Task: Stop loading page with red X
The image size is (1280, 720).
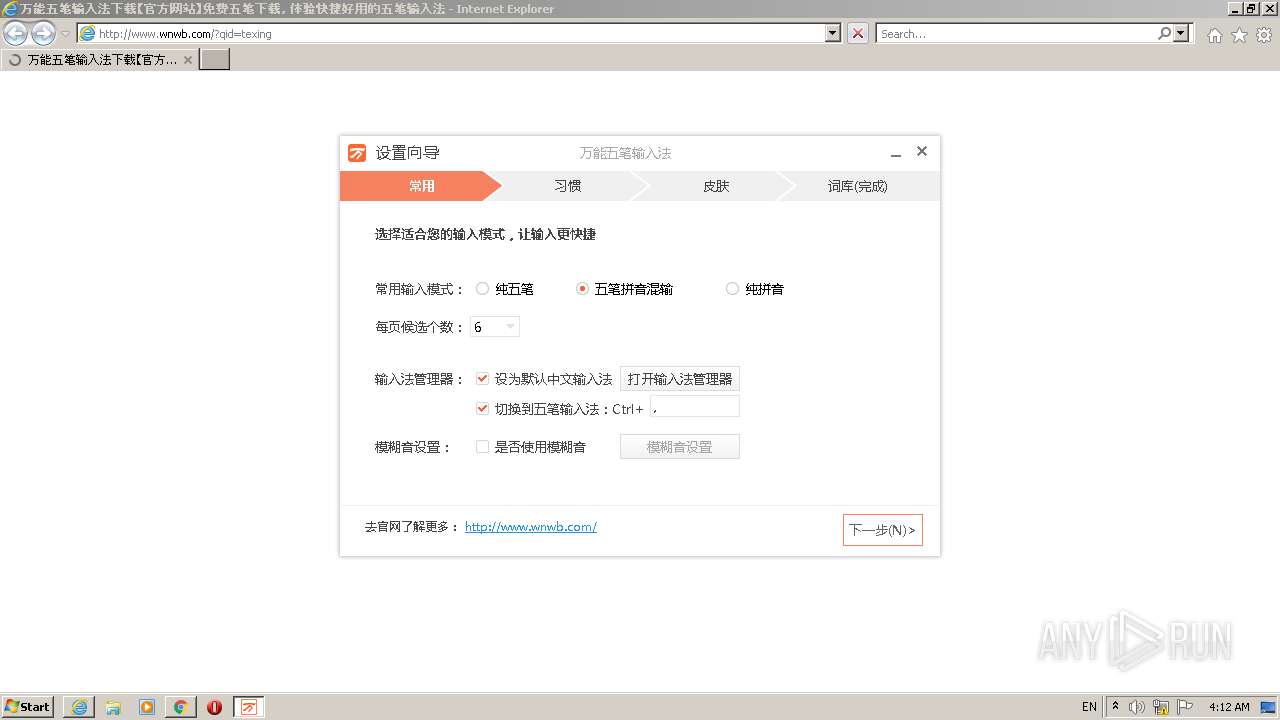Action: (858, 33)
